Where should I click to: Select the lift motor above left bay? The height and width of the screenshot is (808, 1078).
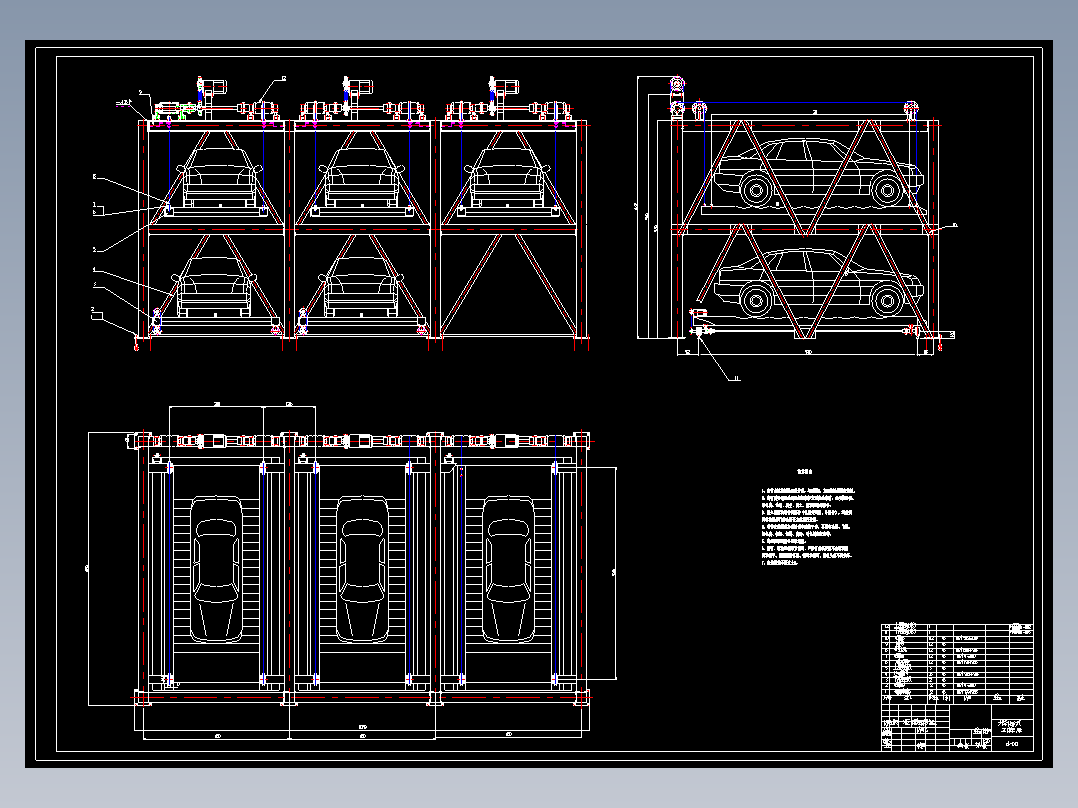(x=212, y=89)
